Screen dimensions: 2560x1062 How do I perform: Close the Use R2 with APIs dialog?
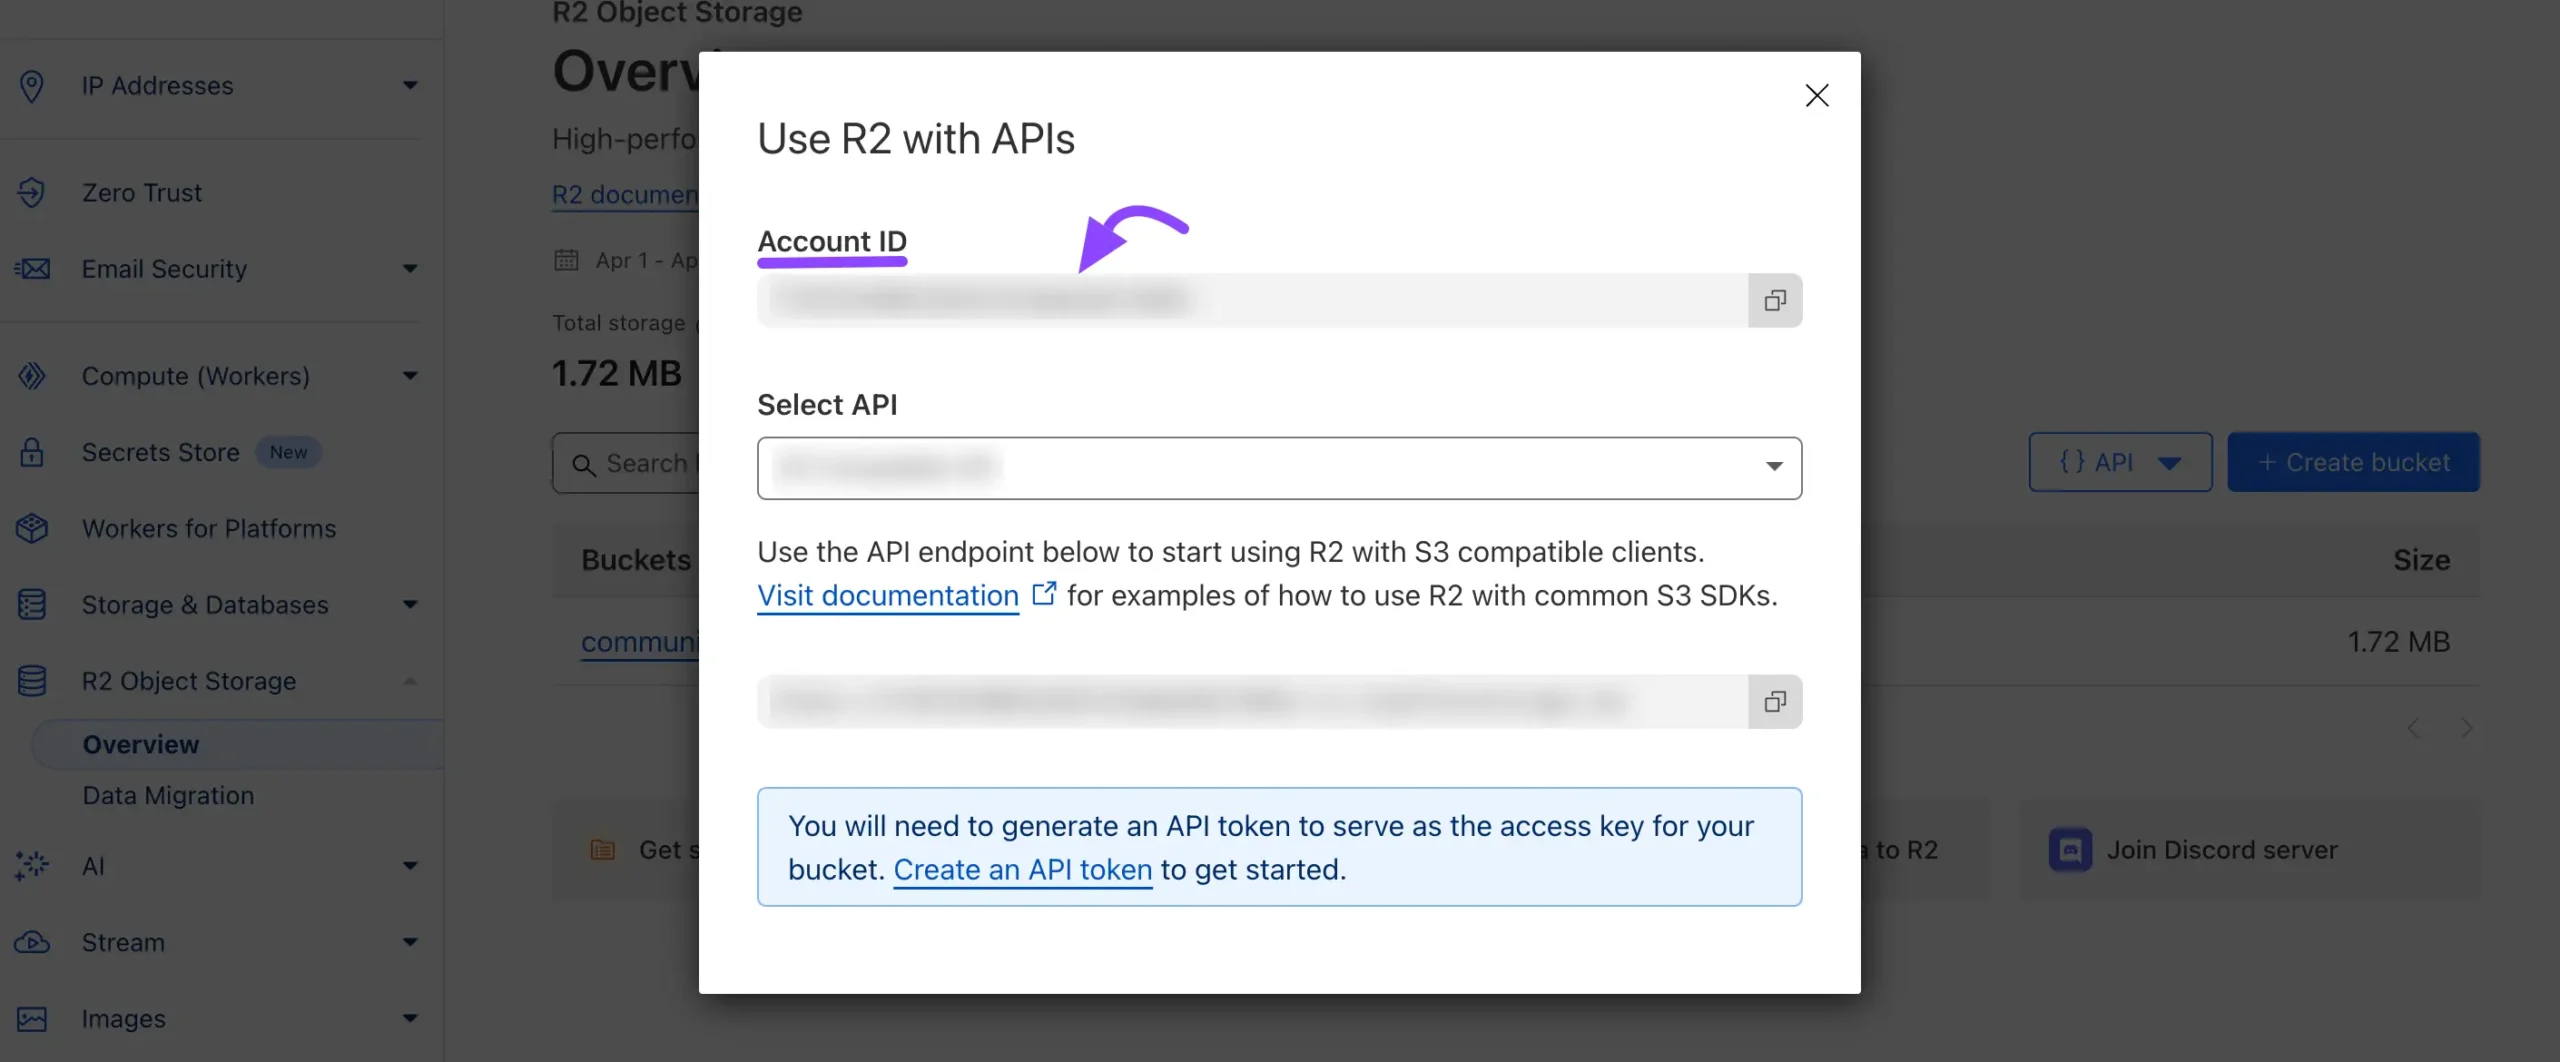(x=1817, y=95)
